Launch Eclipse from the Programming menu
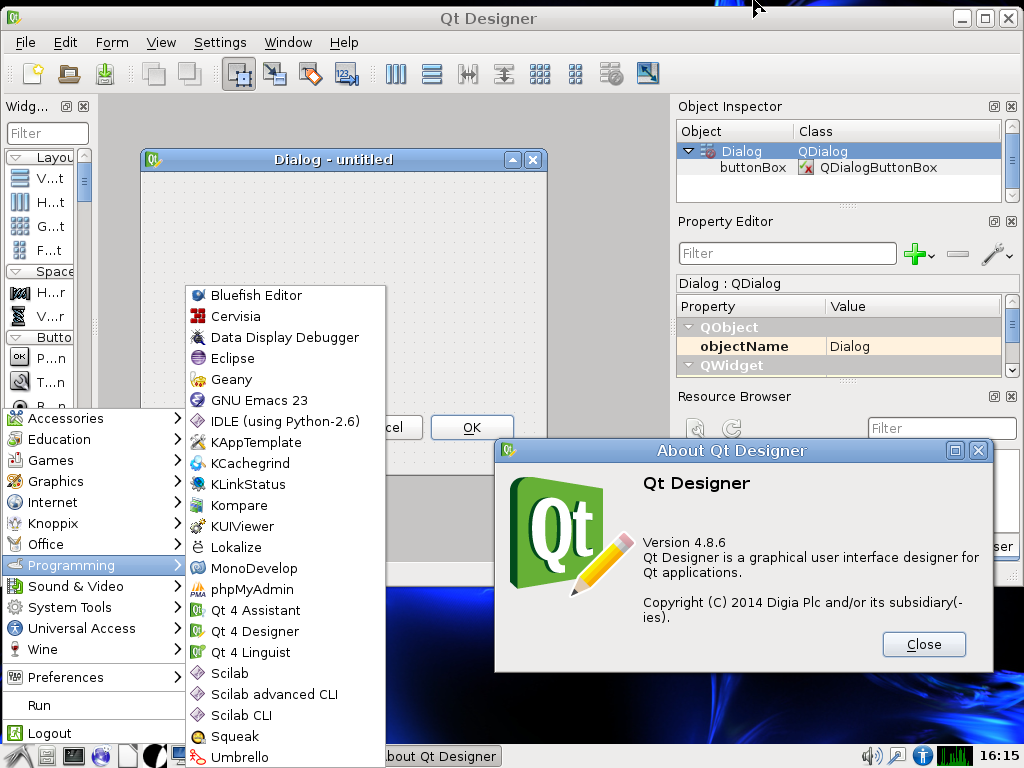This screenshot has height=768, width=1024. tap(285, 359)
